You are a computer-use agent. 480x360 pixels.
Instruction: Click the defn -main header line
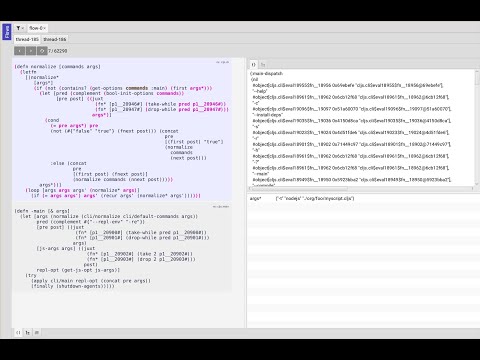[x=42, y=211]
